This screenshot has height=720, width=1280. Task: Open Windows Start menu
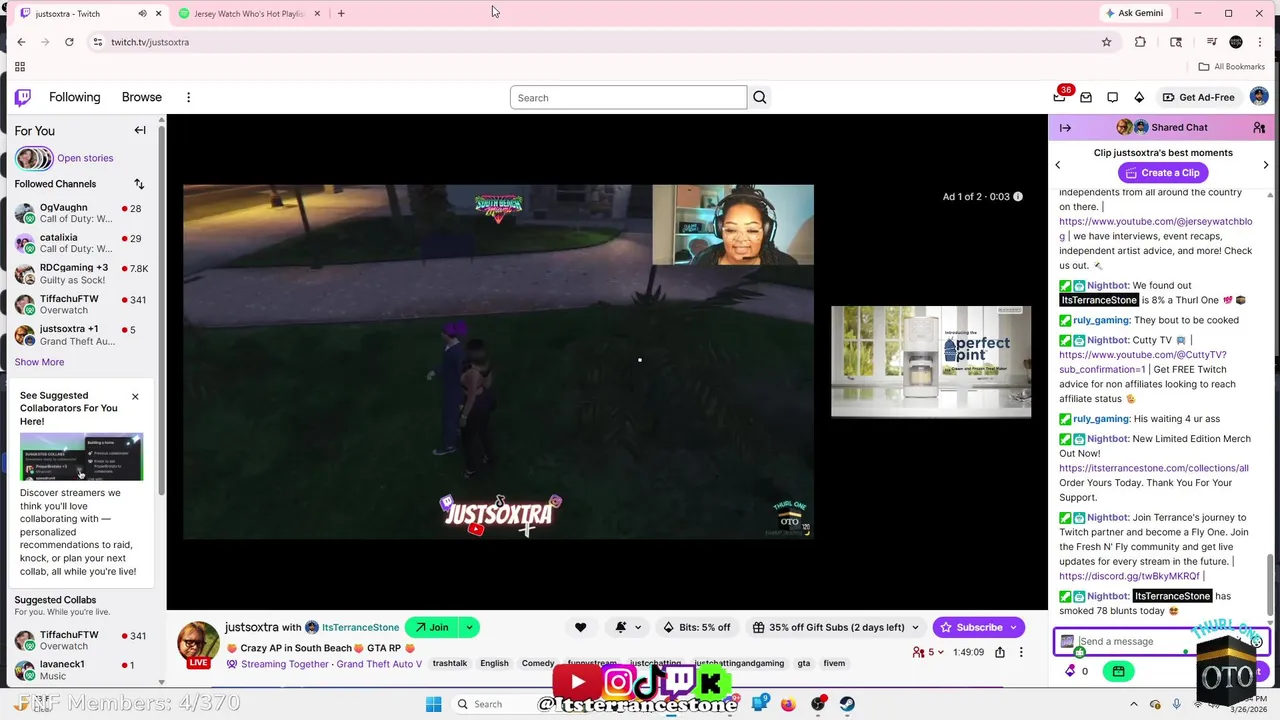point(433,704)
